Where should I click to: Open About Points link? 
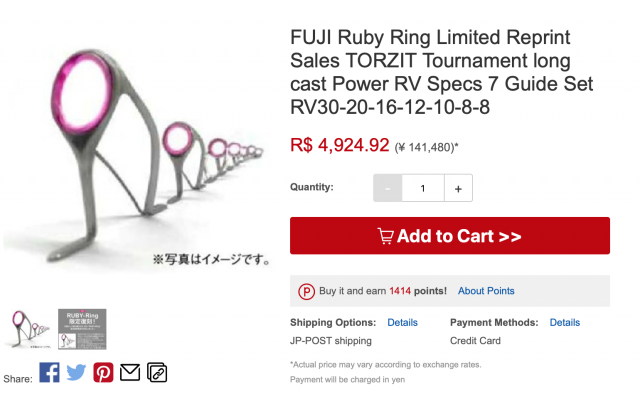(486, 291)
